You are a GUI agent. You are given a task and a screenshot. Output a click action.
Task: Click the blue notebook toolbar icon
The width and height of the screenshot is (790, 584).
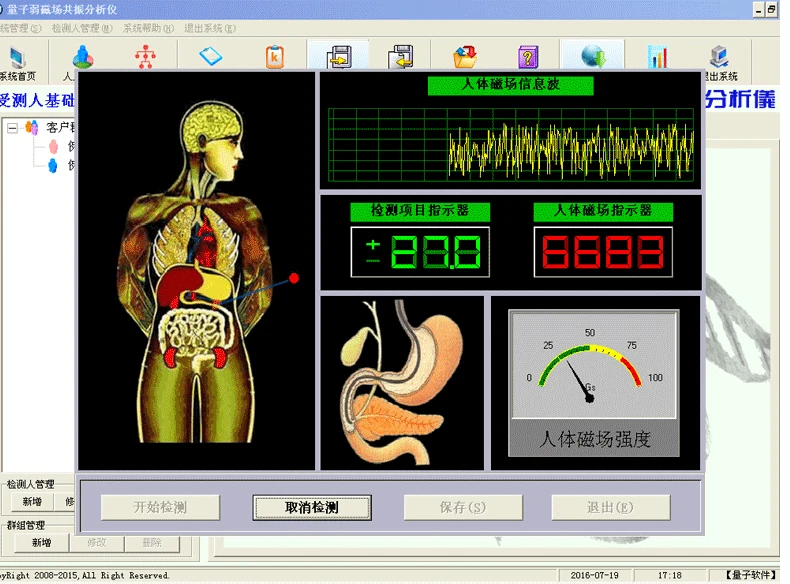point(211,56)
